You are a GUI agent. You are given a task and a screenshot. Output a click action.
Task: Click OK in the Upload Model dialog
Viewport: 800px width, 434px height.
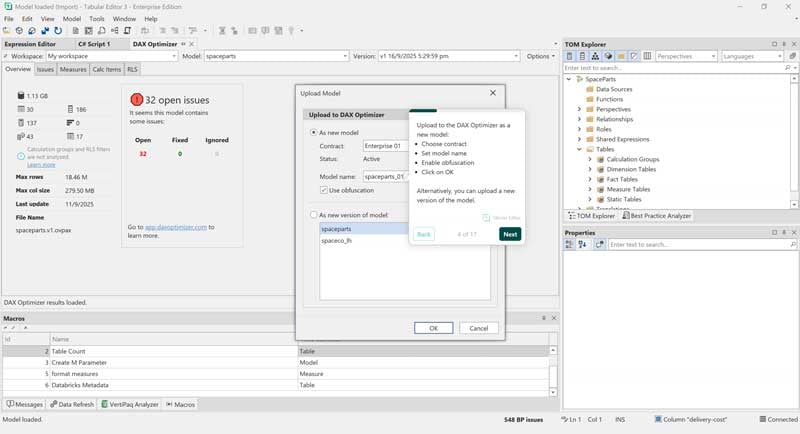[x=433, y=328]
